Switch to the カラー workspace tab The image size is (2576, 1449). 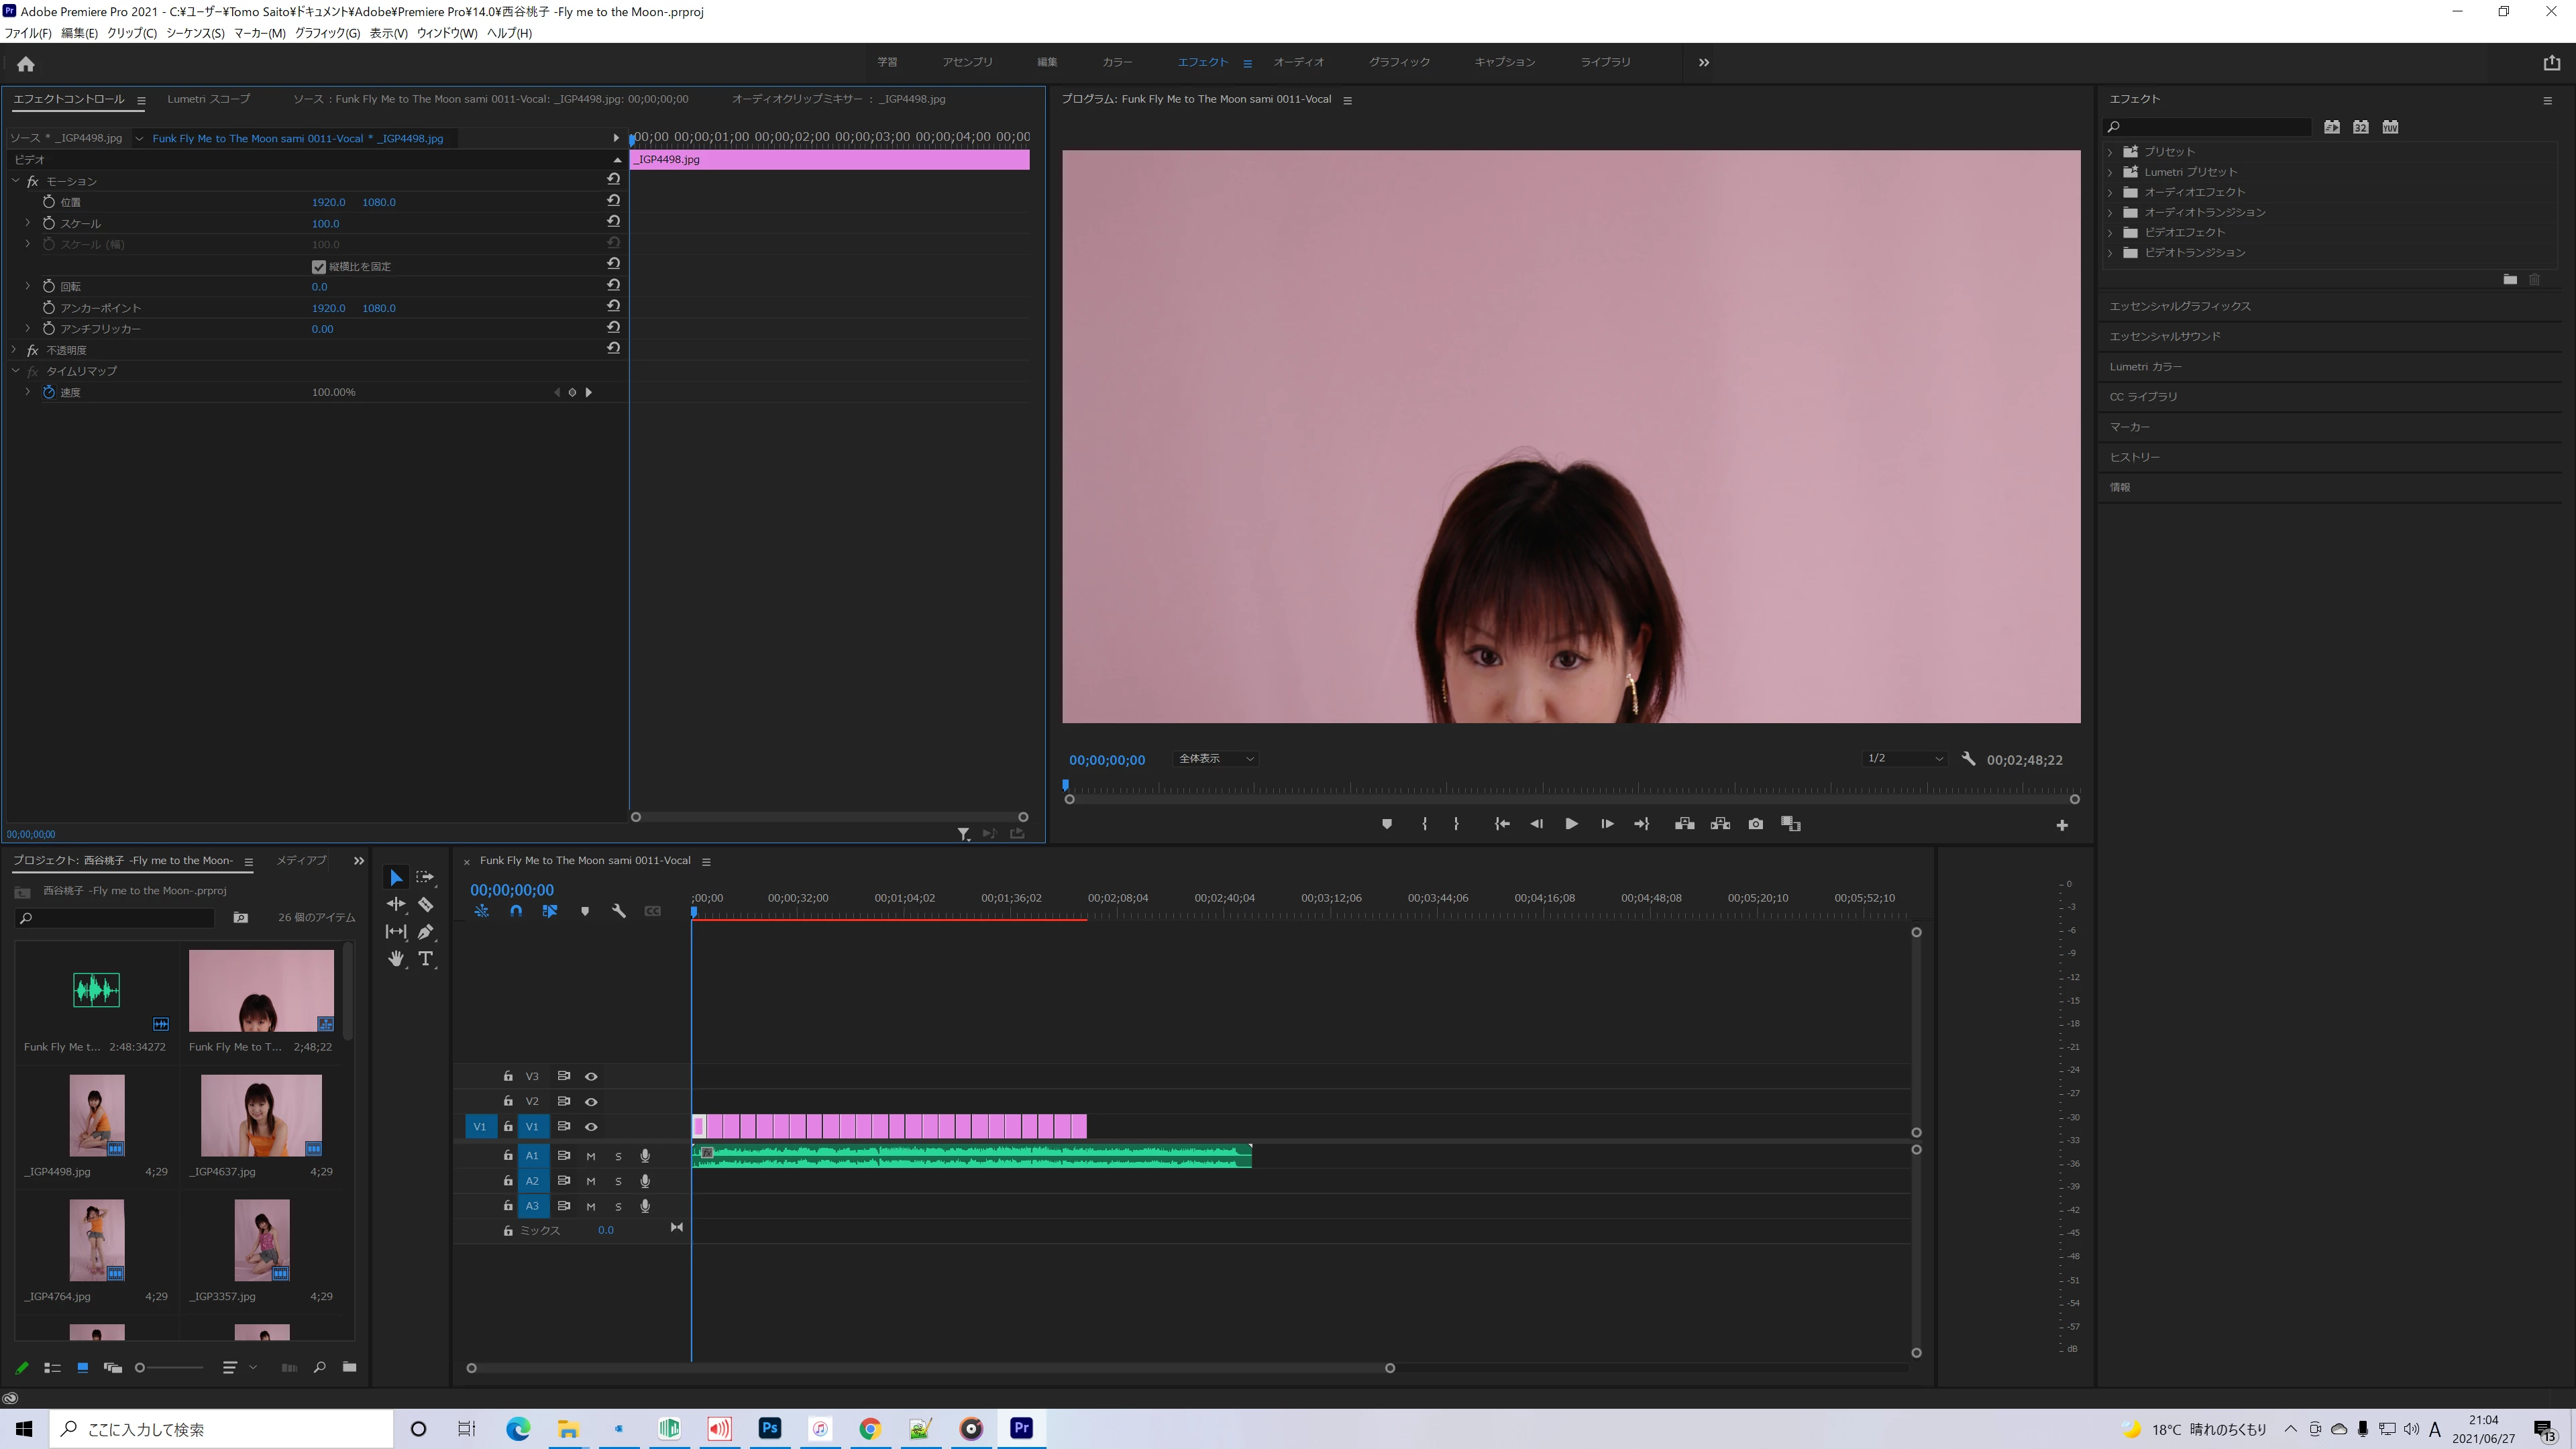pos(1117,62)
